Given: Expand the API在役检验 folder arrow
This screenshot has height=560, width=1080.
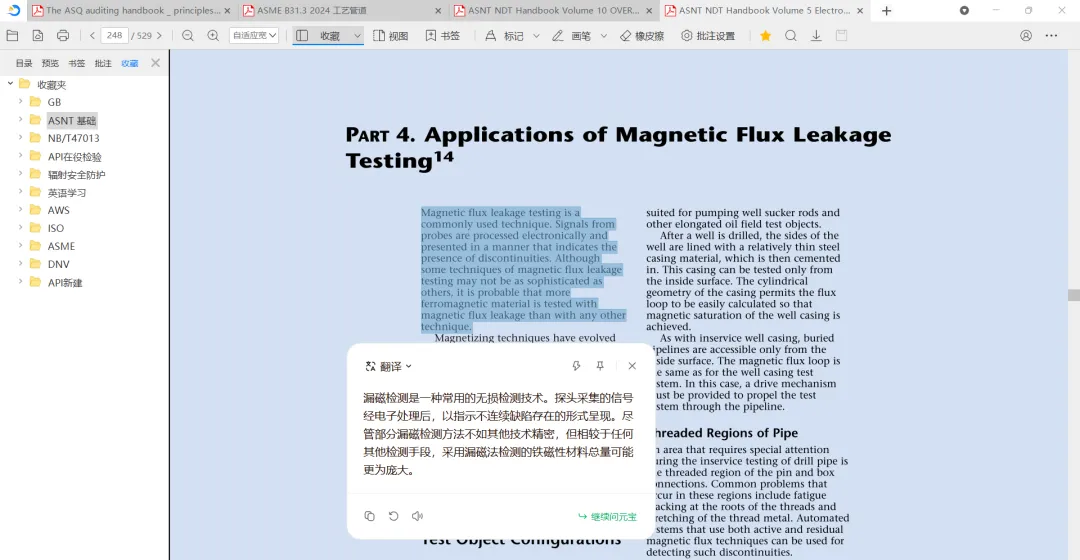Looking at the screenshot, I should (x=20, y=156).
